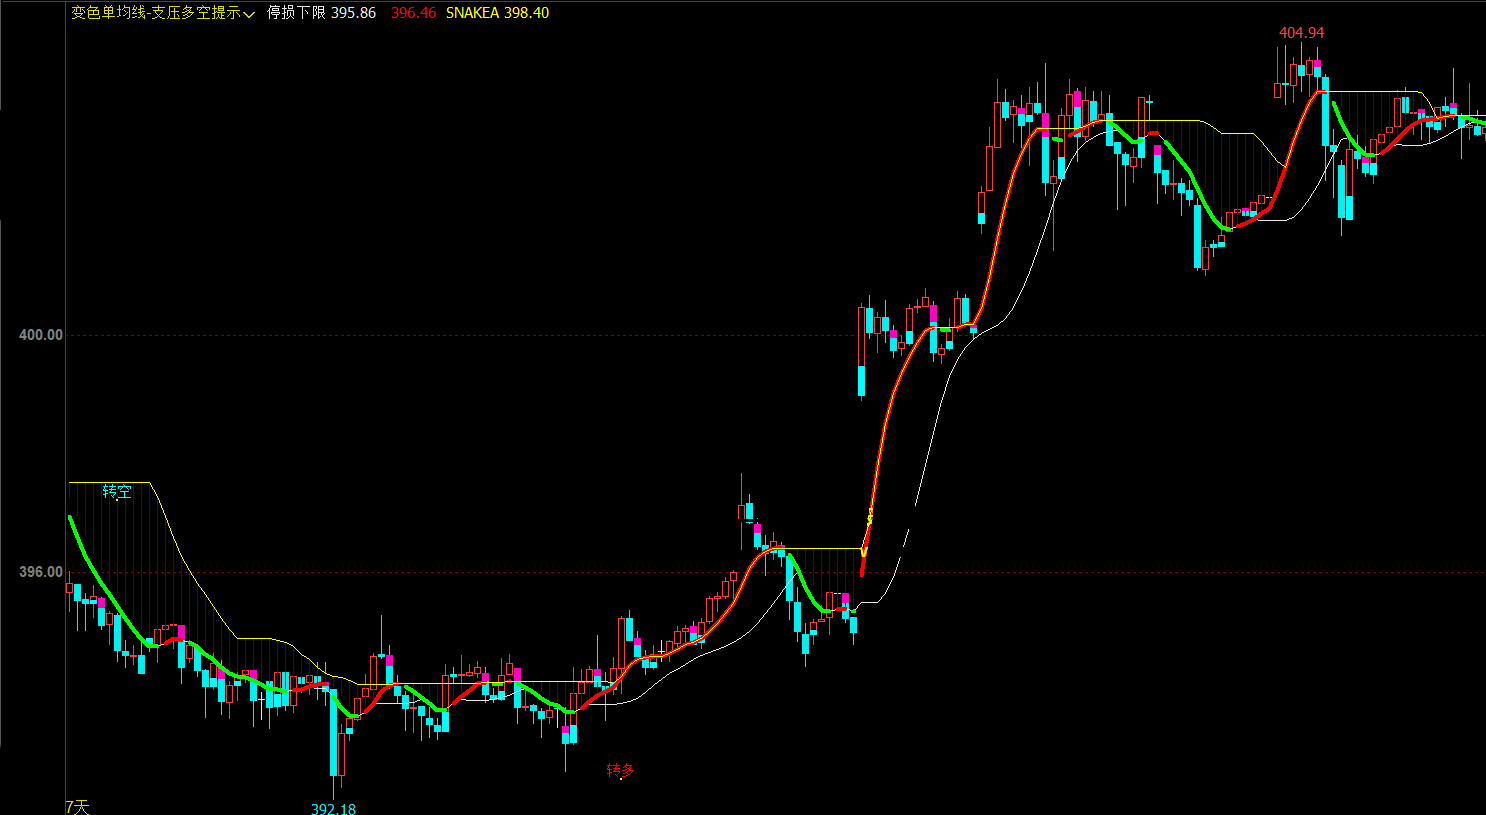Select the magenta candle under the 404.94 label
The image size is (1486, 815).
coord(1318,68)
